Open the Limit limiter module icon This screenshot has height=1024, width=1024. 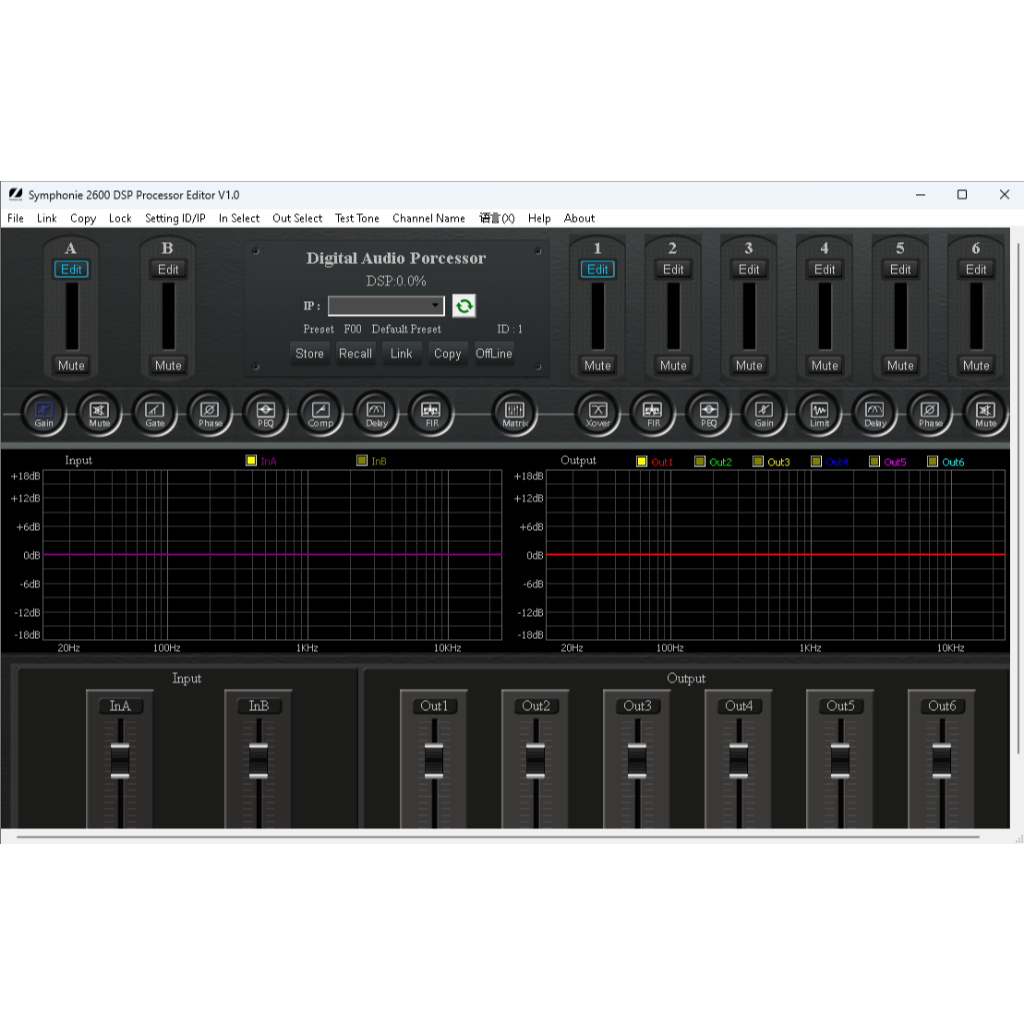coord(820,413)
